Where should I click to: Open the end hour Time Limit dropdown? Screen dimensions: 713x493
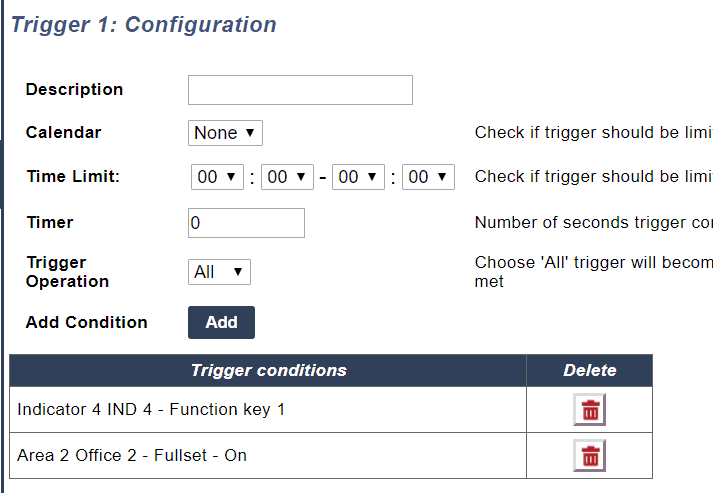[358, 177]
